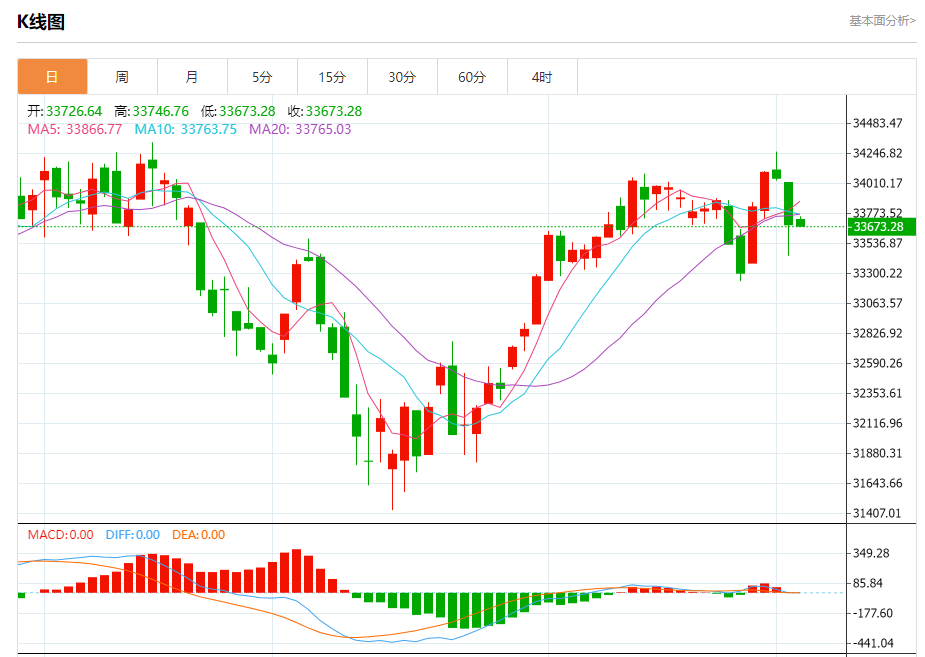Switch to the 周 weekly tab
925x657 pixels.
122,77
